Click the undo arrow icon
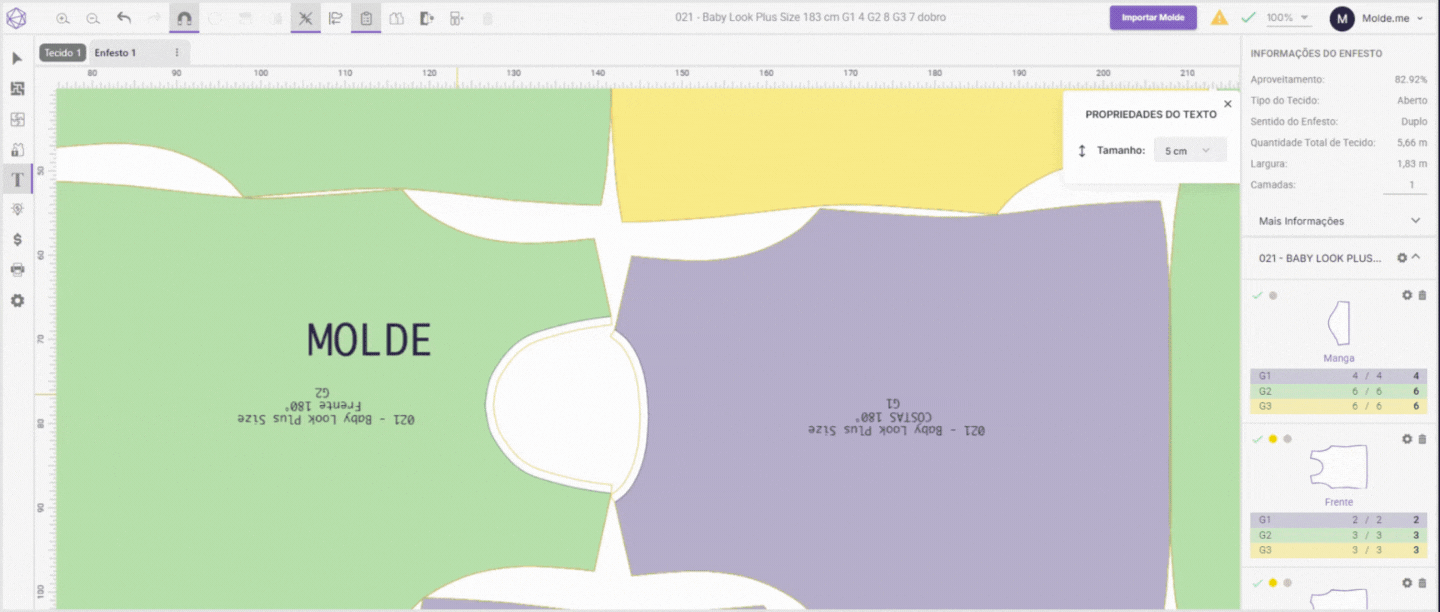Viewport: 1440px width, 612px height. coord(124,18)
